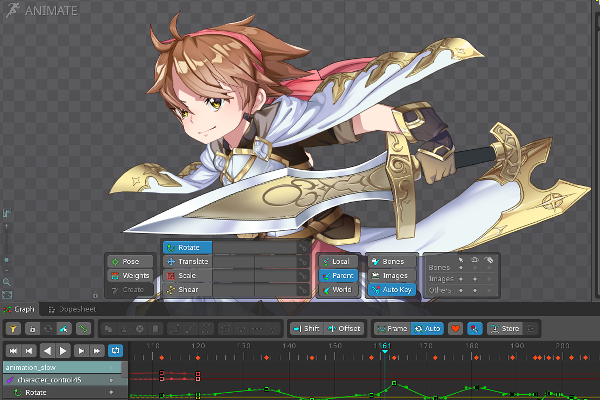
Task: Click the viewport zoom magnifier icon
Action: (x=7, y=282)
